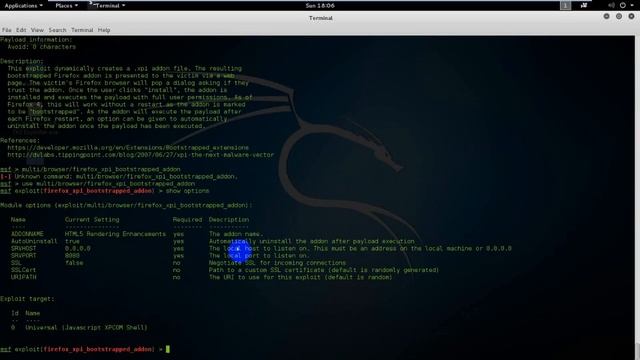Click the 'show options' command text

(187, 191)
